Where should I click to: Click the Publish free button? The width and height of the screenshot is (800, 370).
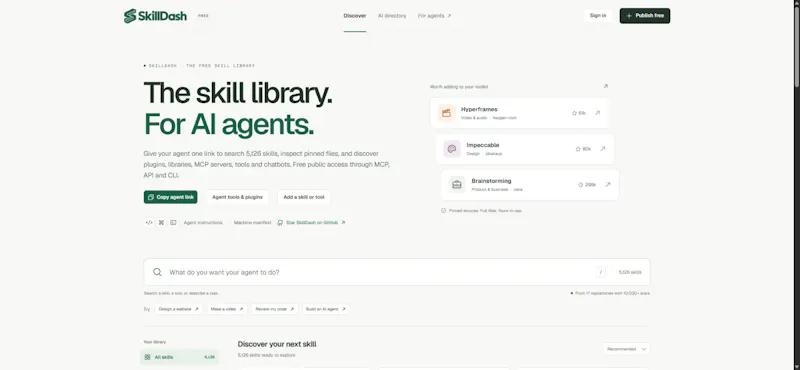(645, 16)
